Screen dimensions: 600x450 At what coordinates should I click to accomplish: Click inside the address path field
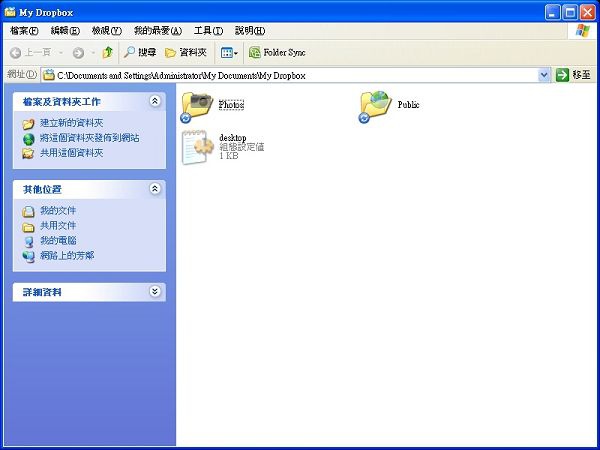click(300, 75)
